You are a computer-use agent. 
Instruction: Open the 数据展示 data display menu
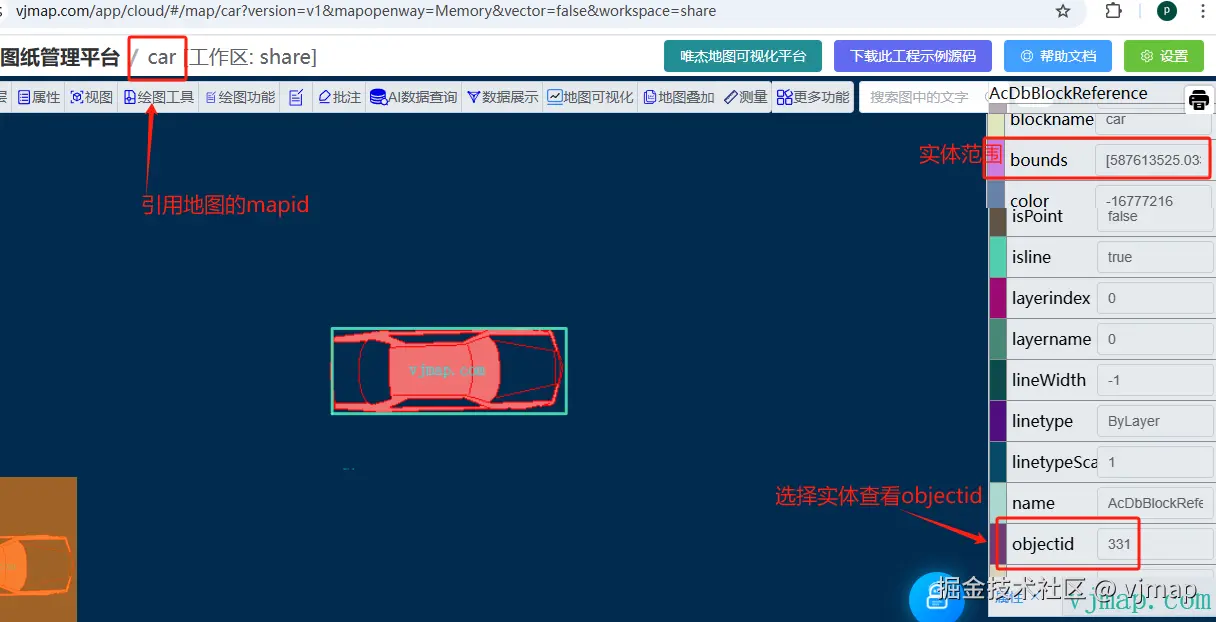[503, 97]
